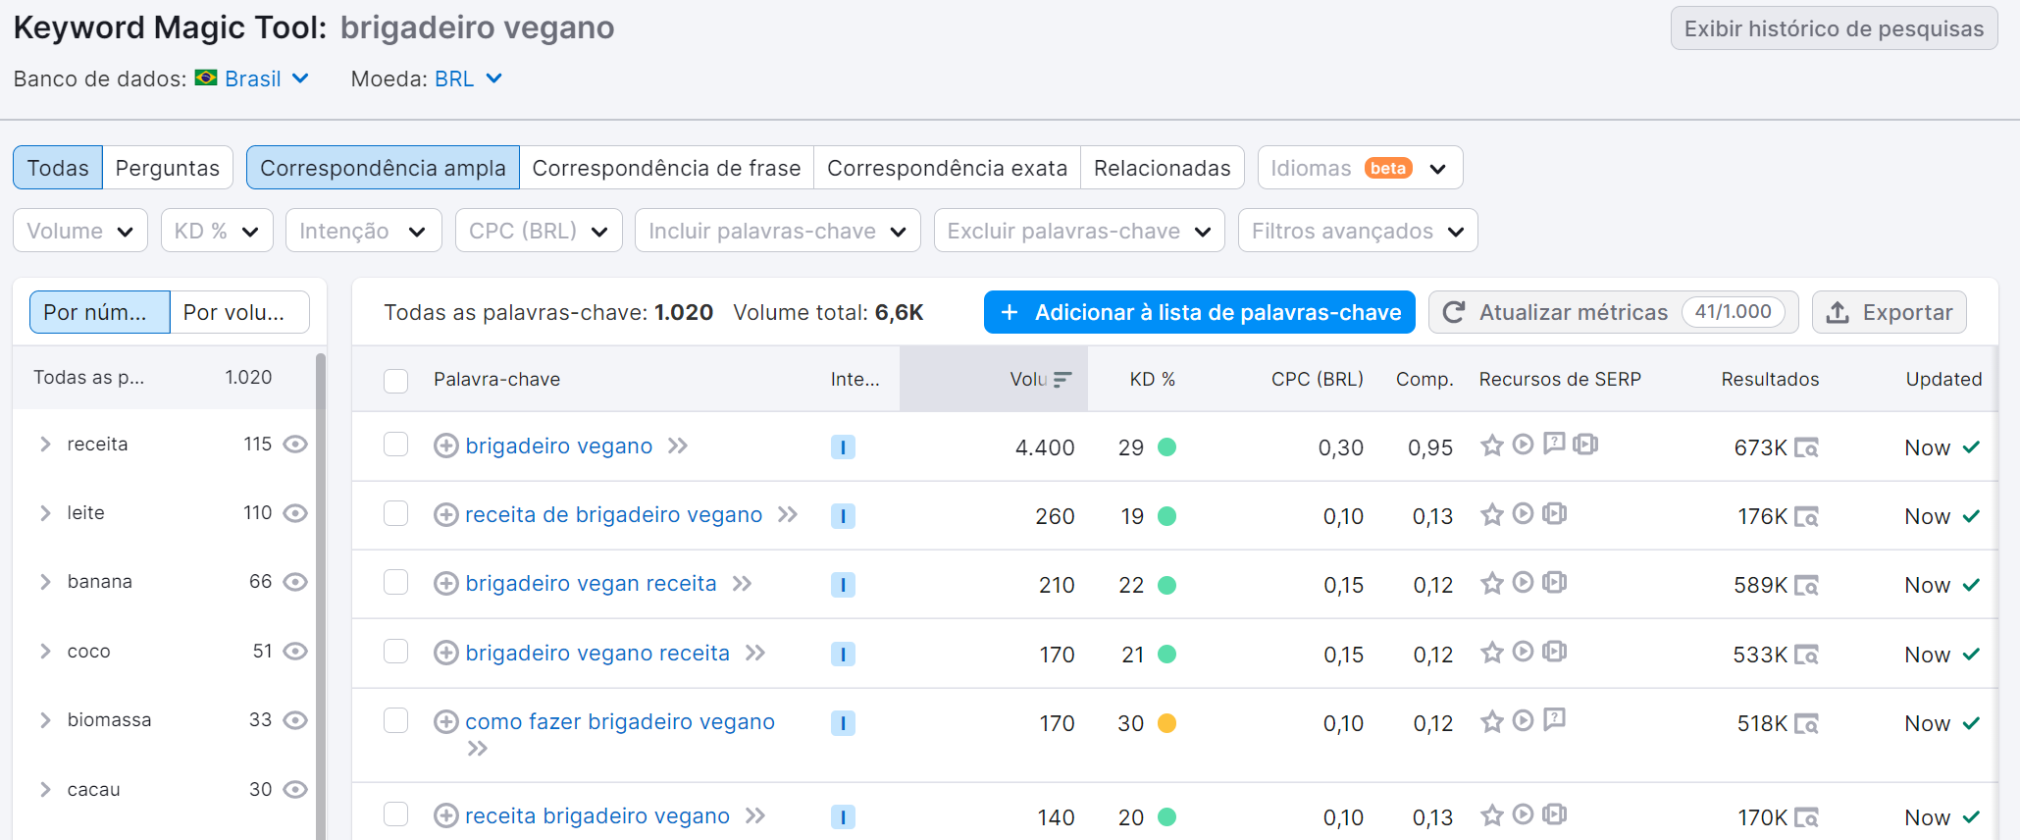Click the sidebar group list scrollbar
The height and width of the screenshot is (840, 2020).
pyautogui.click(x=321, y=596)
